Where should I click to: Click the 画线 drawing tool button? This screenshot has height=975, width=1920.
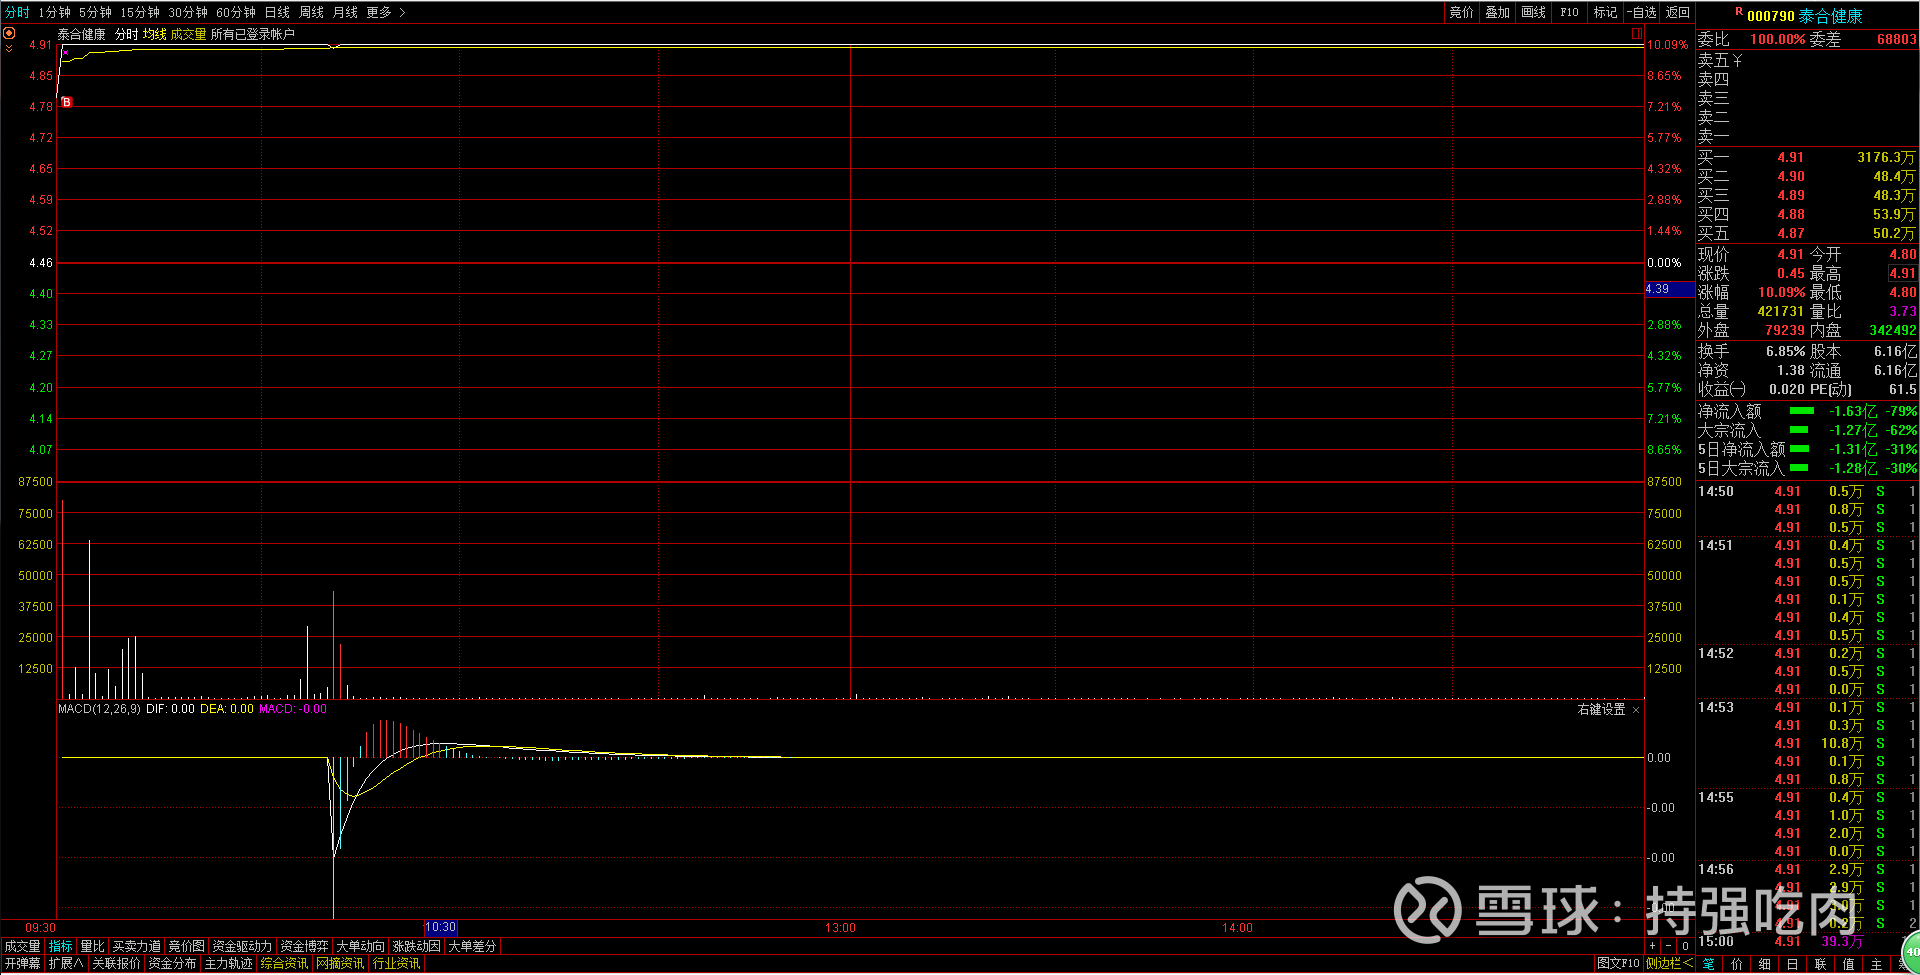click(1533, 12)
